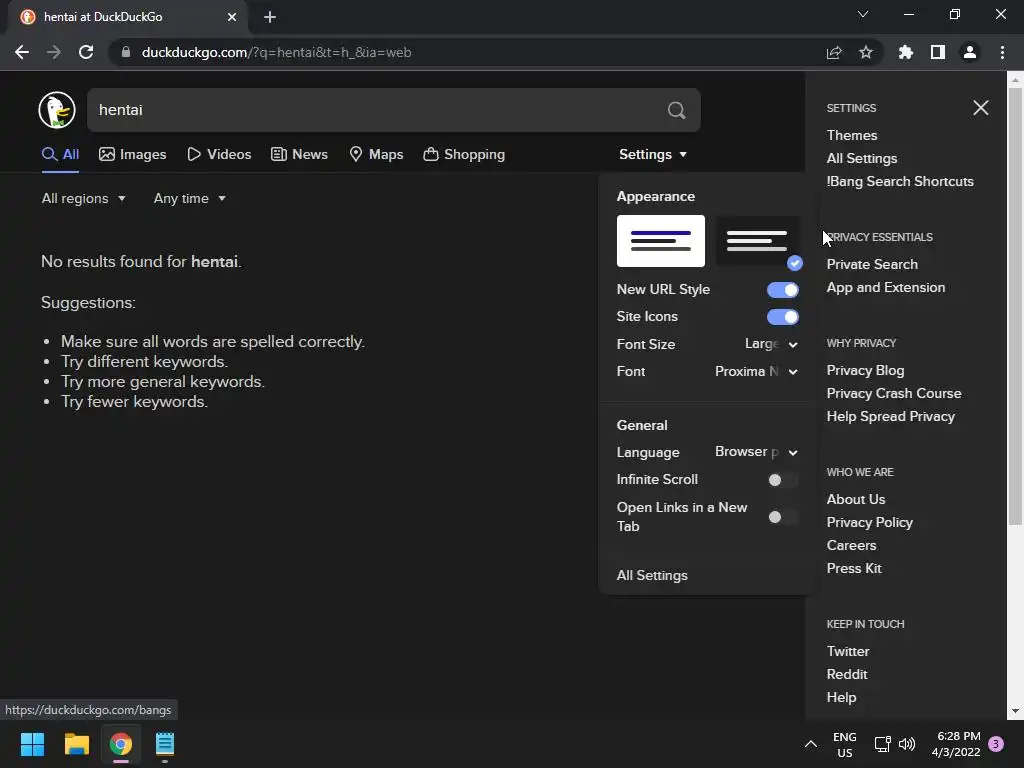Switch to Shopping tab
1024x768 pixels.
[464, 155]
